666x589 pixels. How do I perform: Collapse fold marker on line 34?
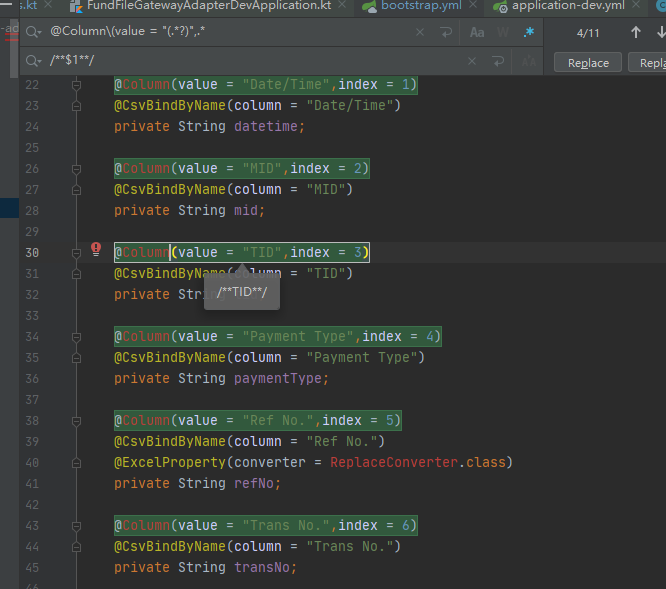[76, 337]
